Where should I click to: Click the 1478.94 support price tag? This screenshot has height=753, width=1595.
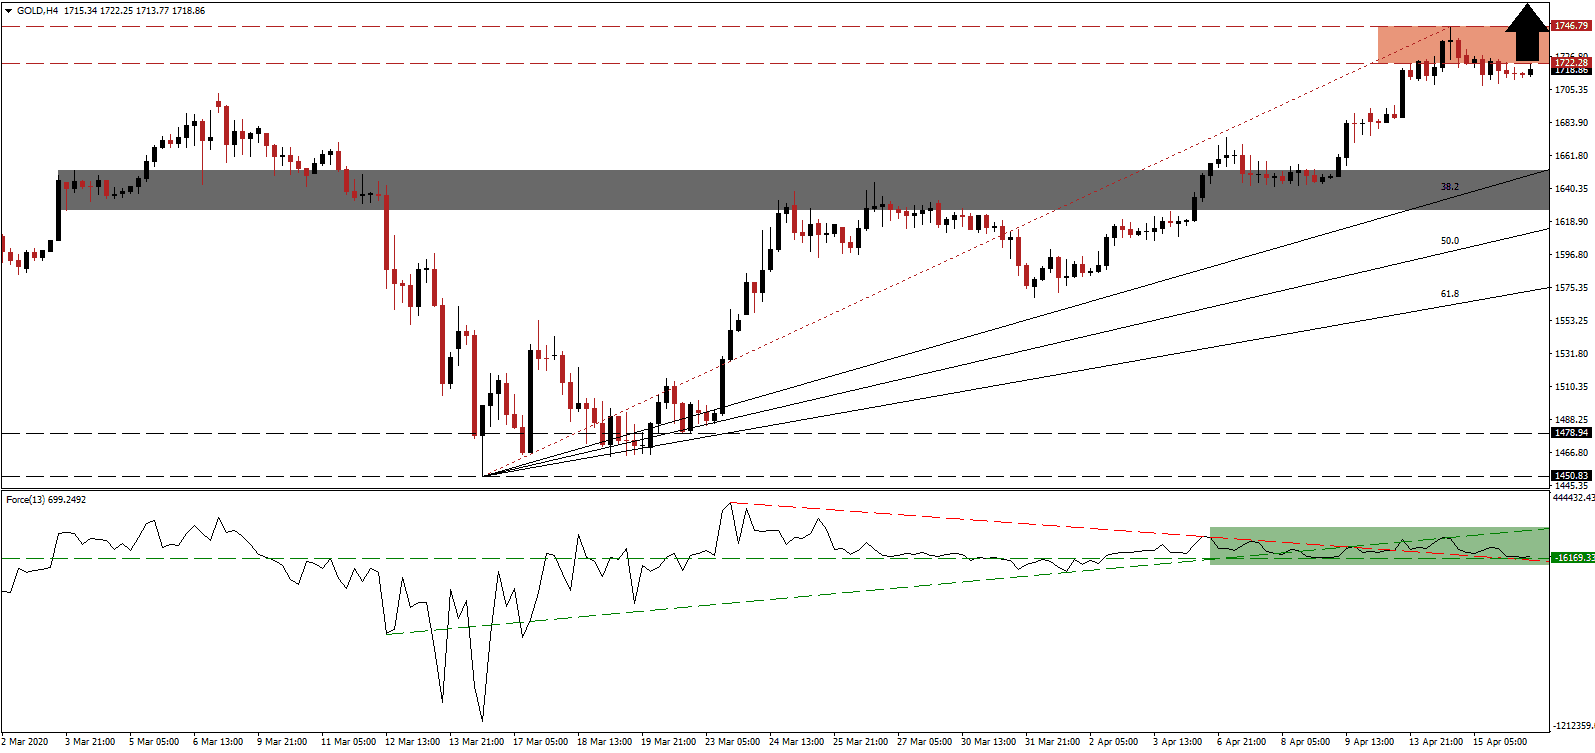(x=1571, y=433)
